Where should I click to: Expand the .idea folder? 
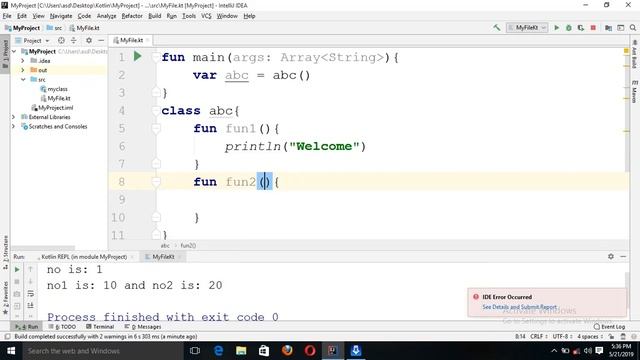(23, 61)
